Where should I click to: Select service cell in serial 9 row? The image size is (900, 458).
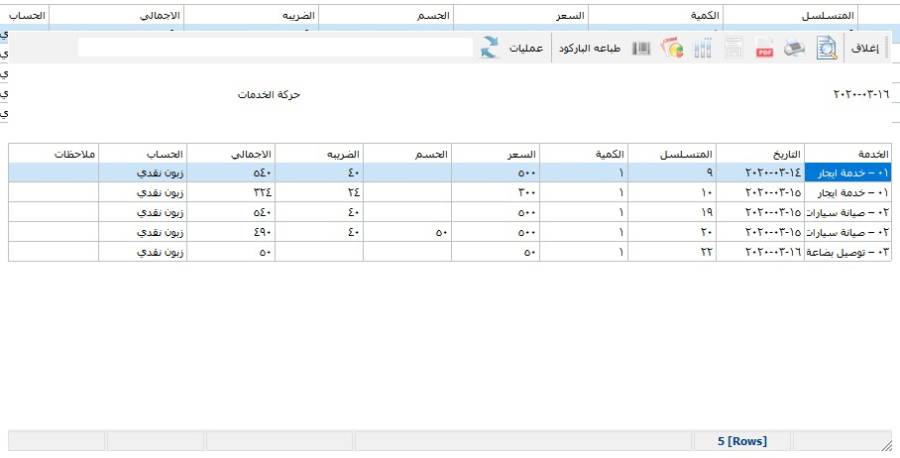(847, 173)
